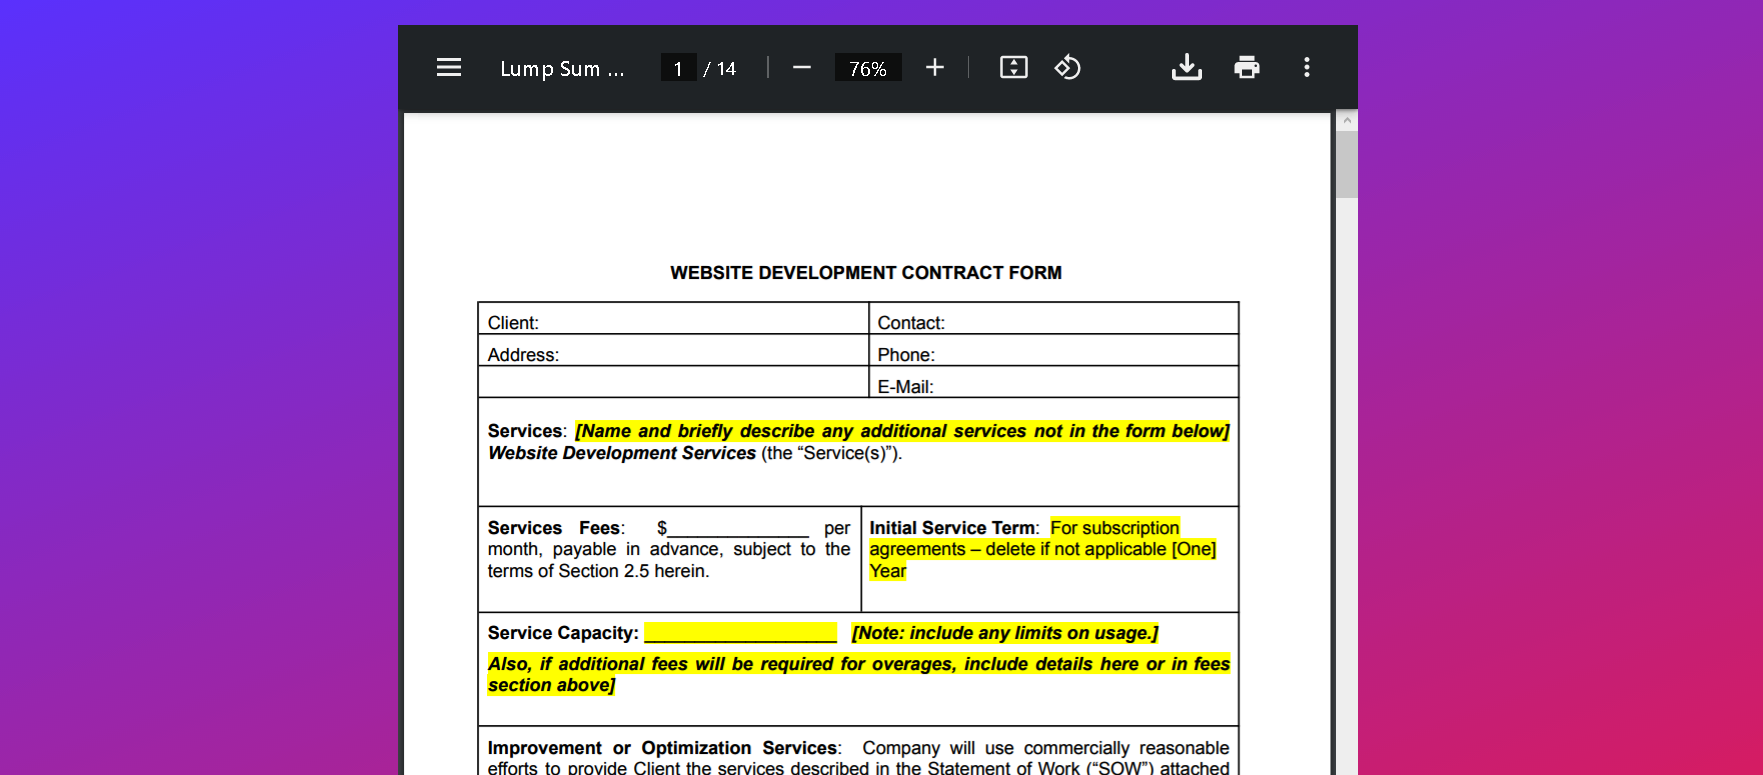Click the Service Capacity: label
The width and height of the screenshot is (1763, 775).
(563, 633)
